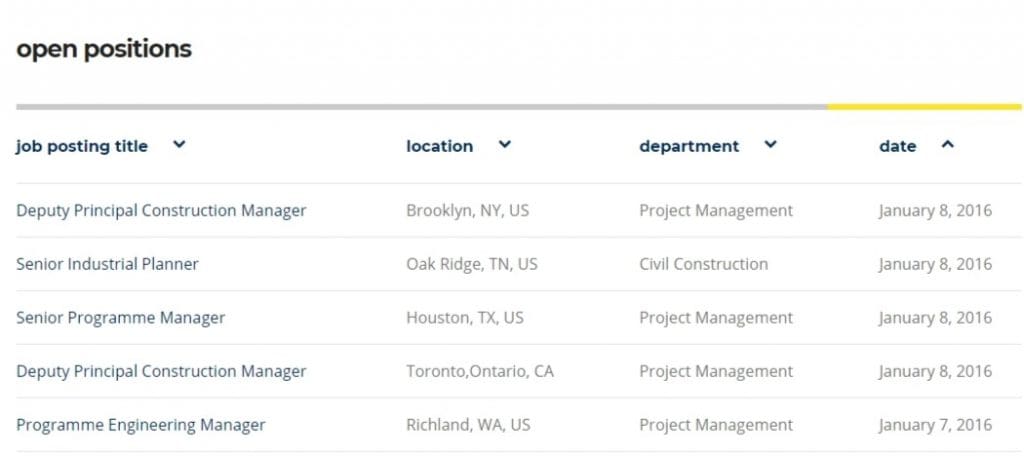Sort by the department column header
Viewport: 1024px width, 456px height.
689,146
